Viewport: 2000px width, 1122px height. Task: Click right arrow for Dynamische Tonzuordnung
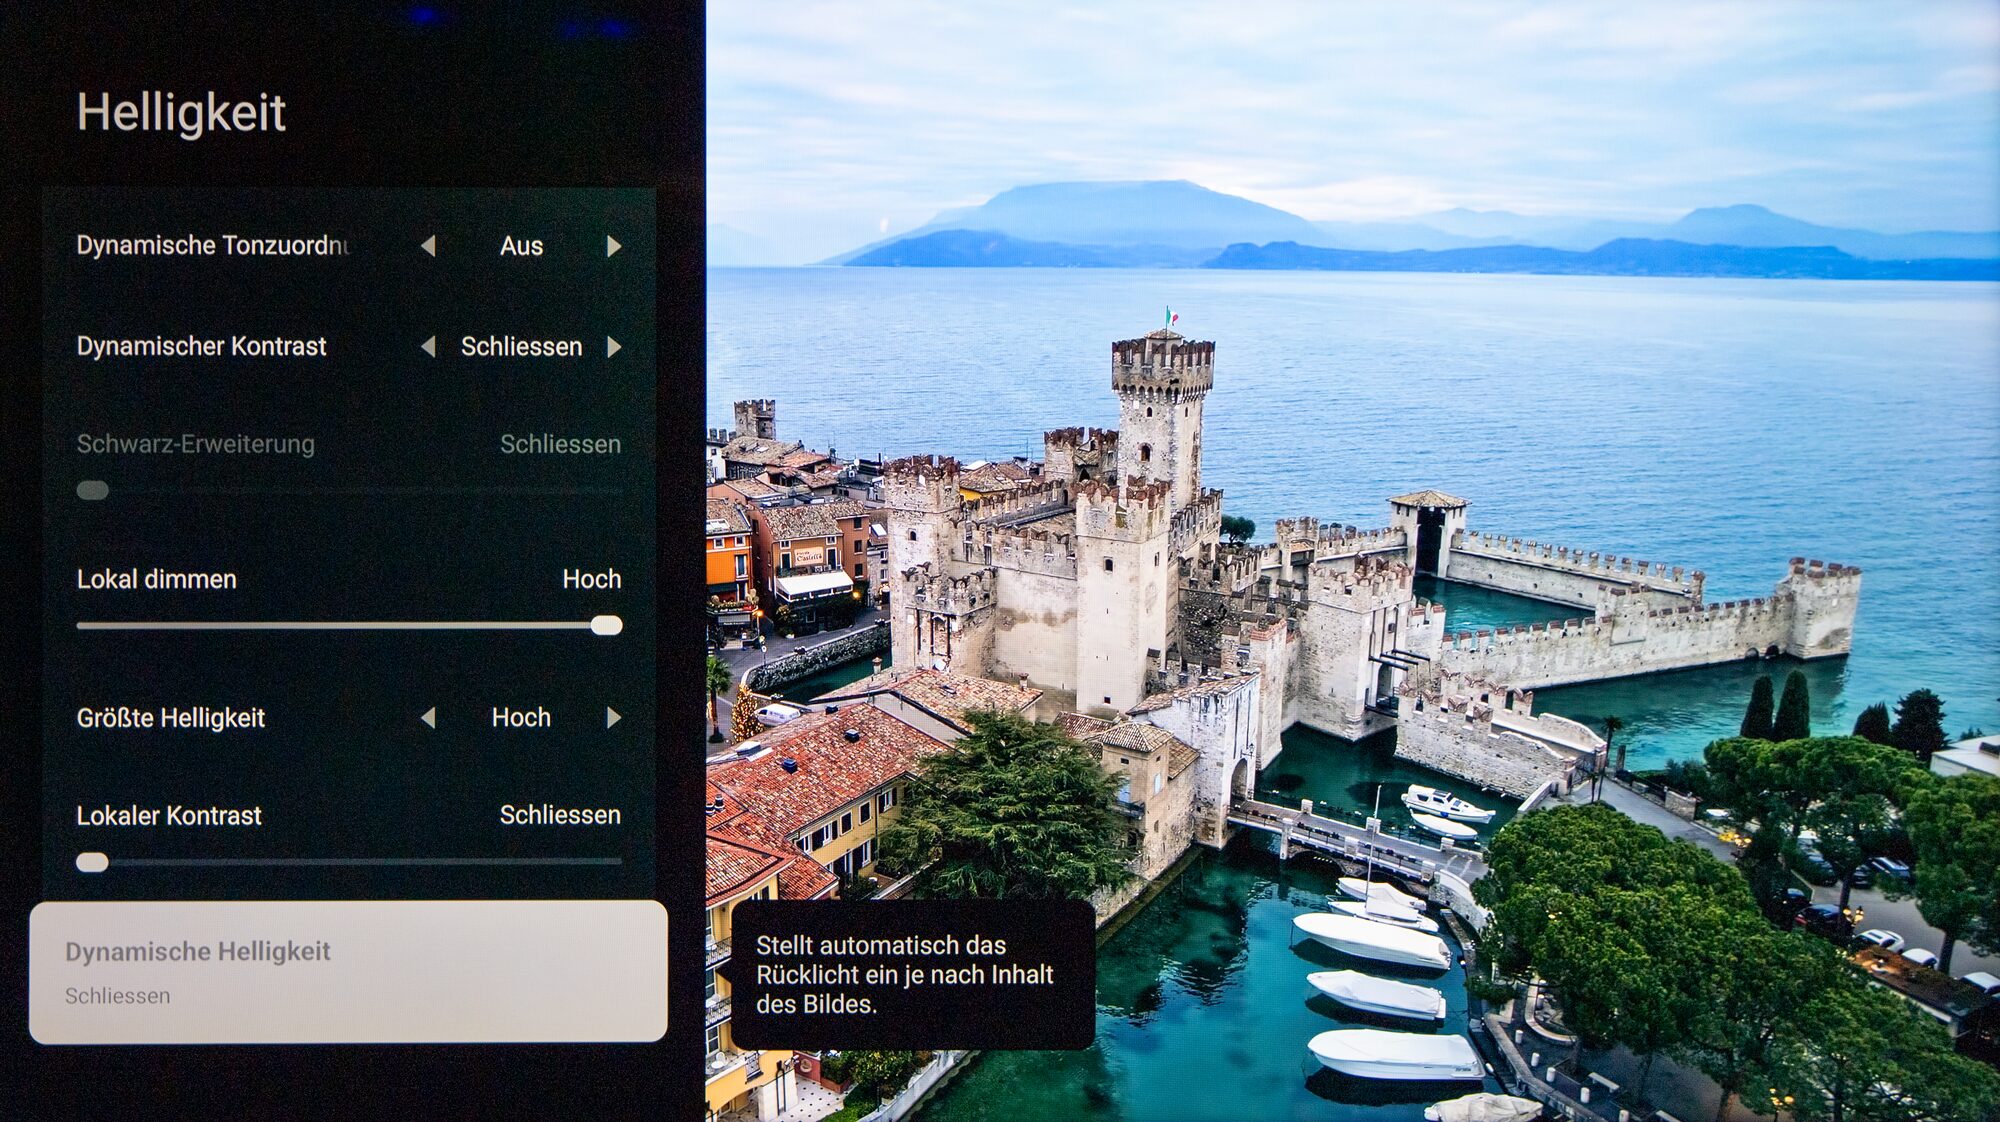[x=614, y=246]
